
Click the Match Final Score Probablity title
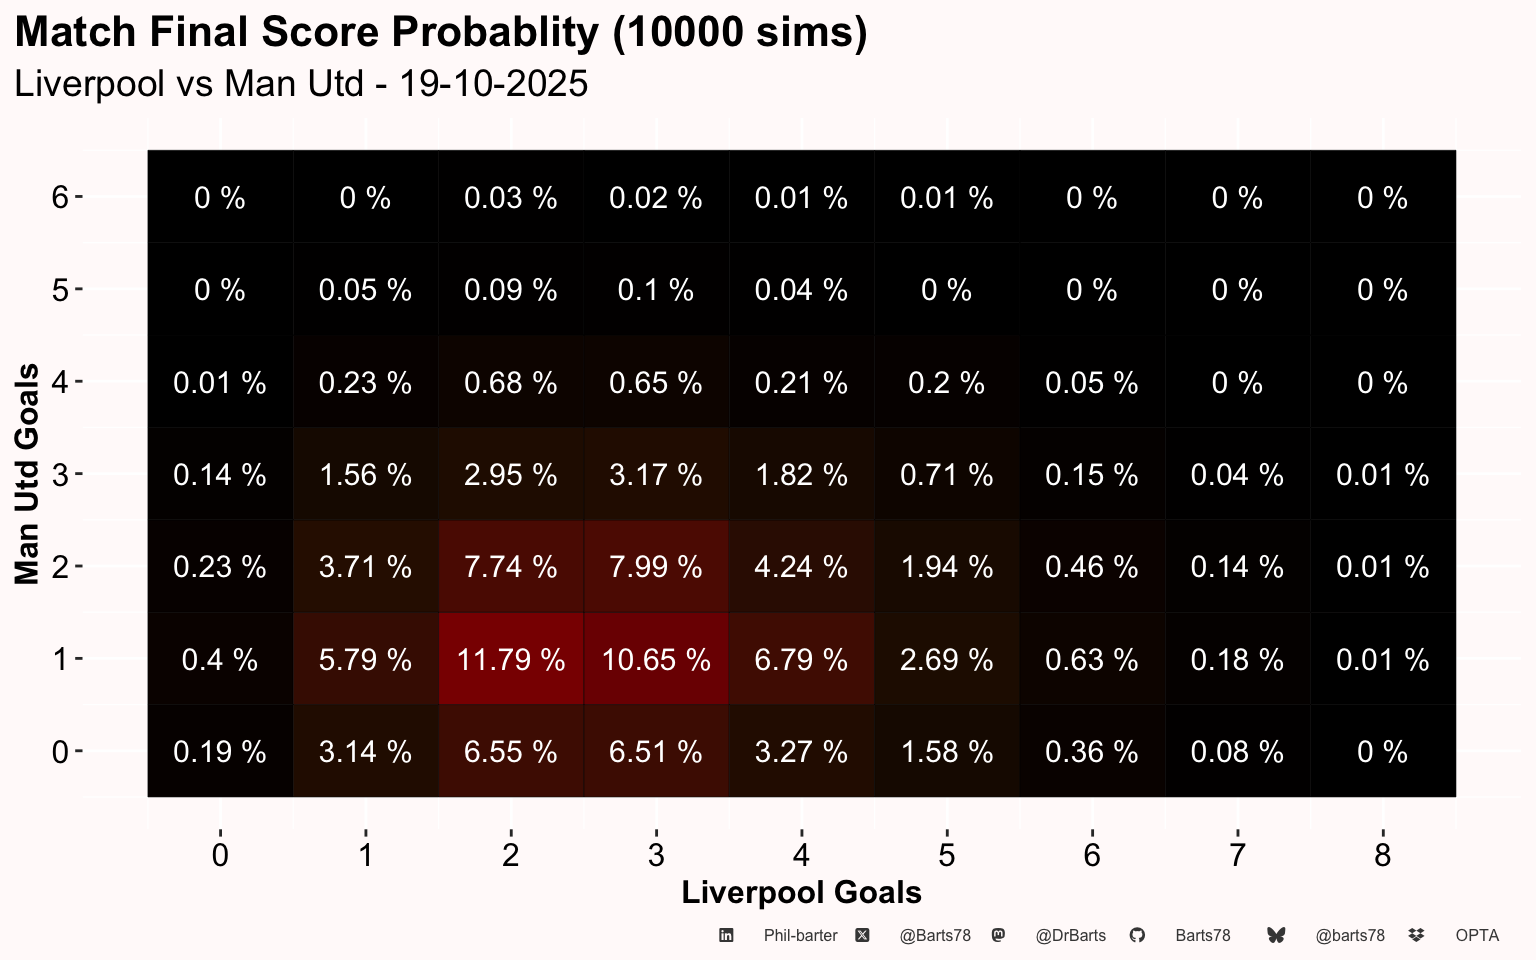[x=441, y=32]
